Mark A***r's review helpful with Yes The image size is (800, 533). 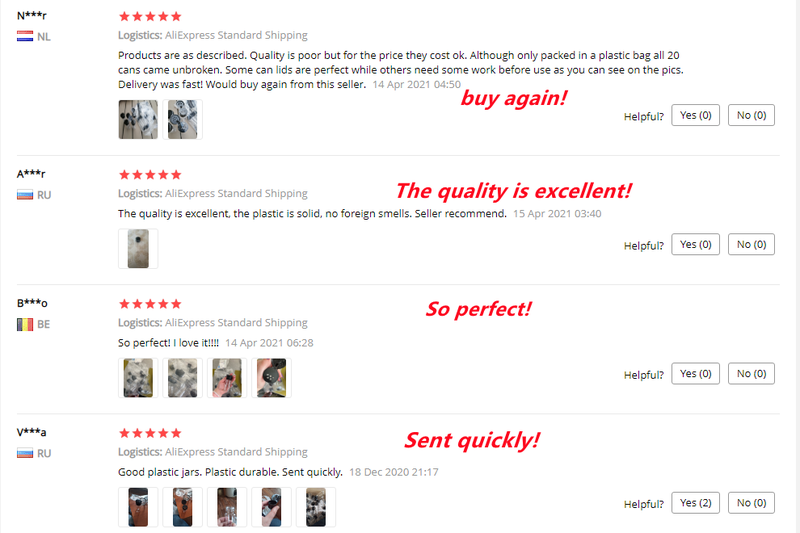coord(695,244)
